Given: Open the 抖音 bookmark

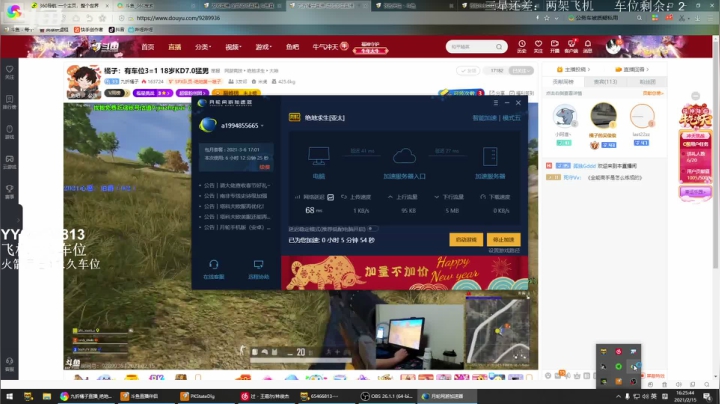Looking at the screenshot, I should [x=117, y=29].
